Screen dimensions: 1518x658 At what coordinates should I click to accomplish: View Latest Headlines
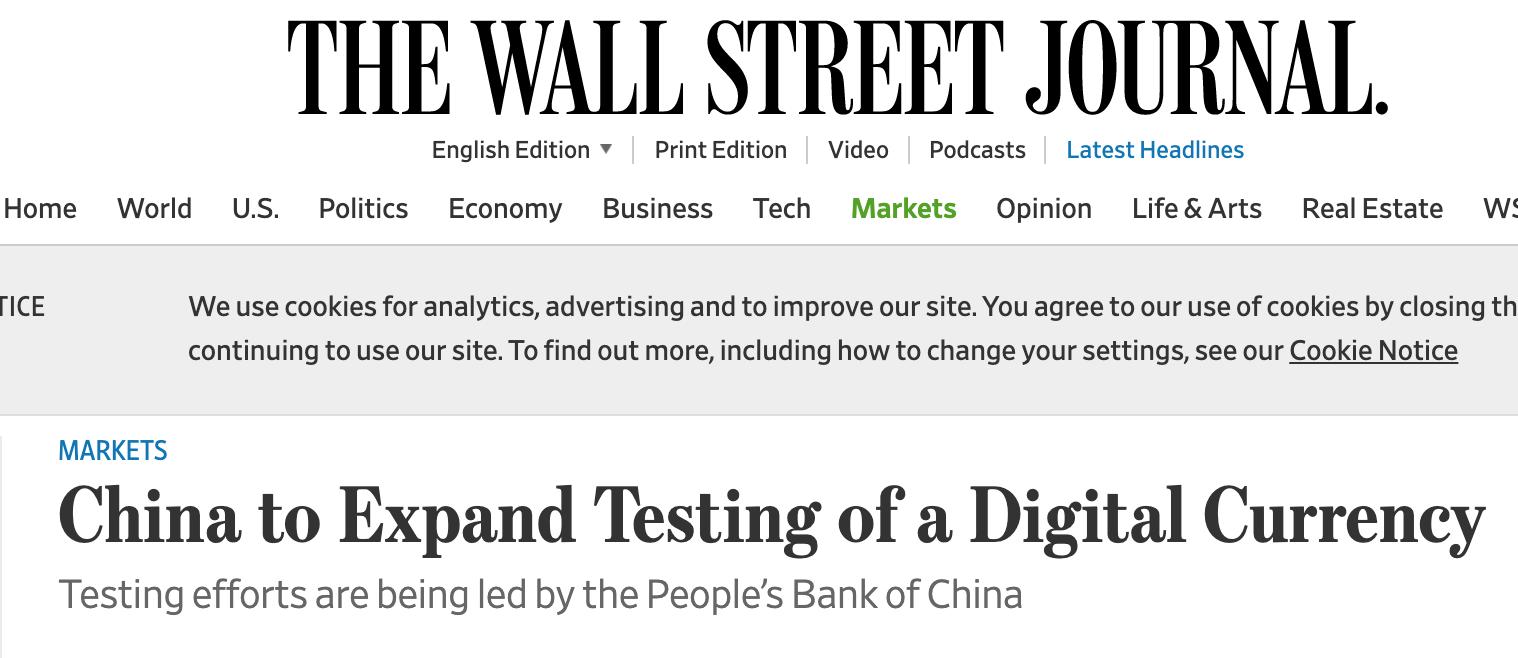(1155, 150)
